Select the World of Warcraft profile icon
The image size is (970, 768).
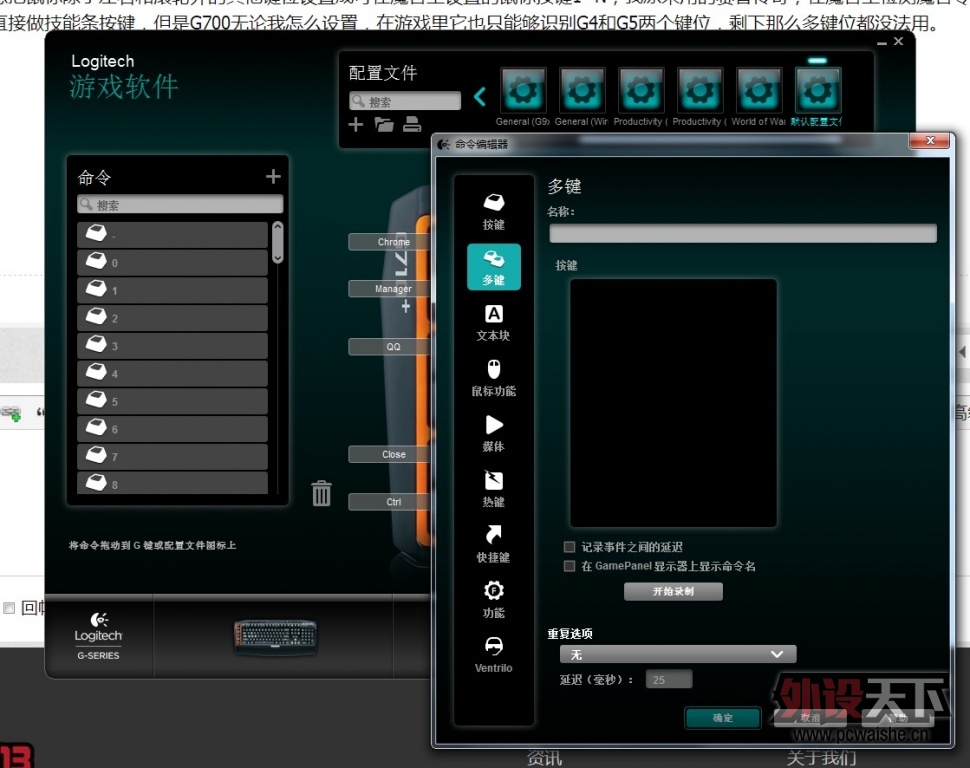(759, 91)
